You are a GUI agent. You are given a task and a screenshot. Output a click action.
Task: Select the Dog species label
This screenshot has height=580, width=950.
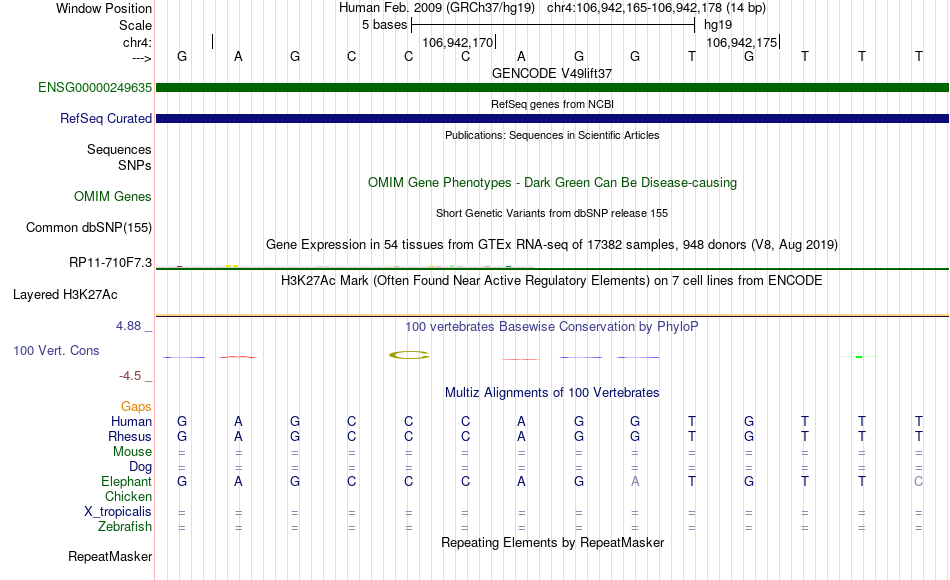(x=140, y=467)
